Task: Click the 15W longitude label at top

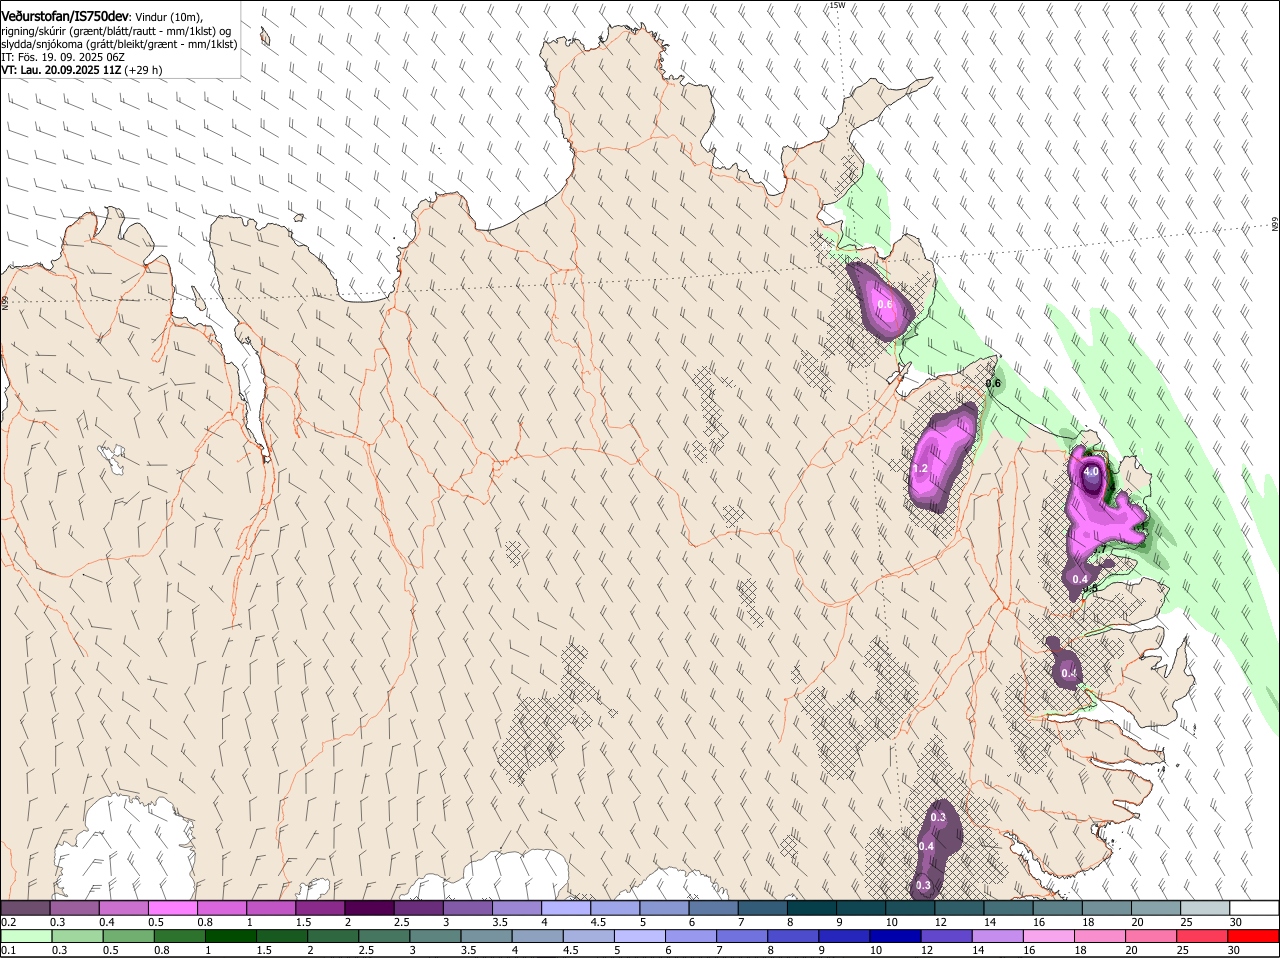Action: click(x=837, y=5)
